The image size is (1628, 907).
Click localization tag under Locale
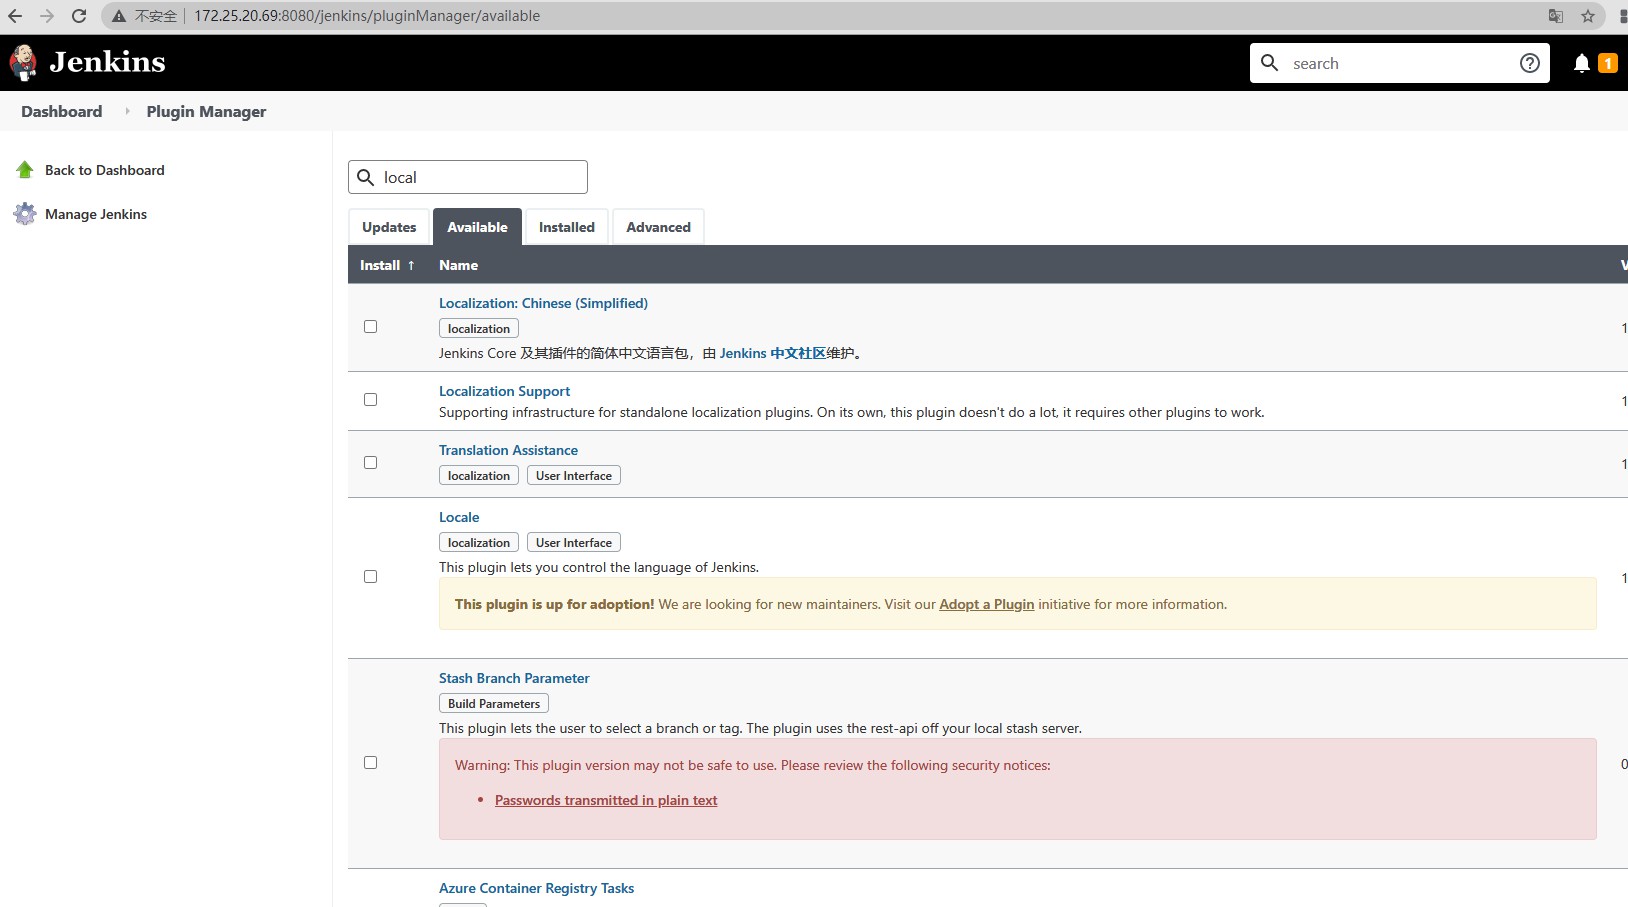pos(479,543)
